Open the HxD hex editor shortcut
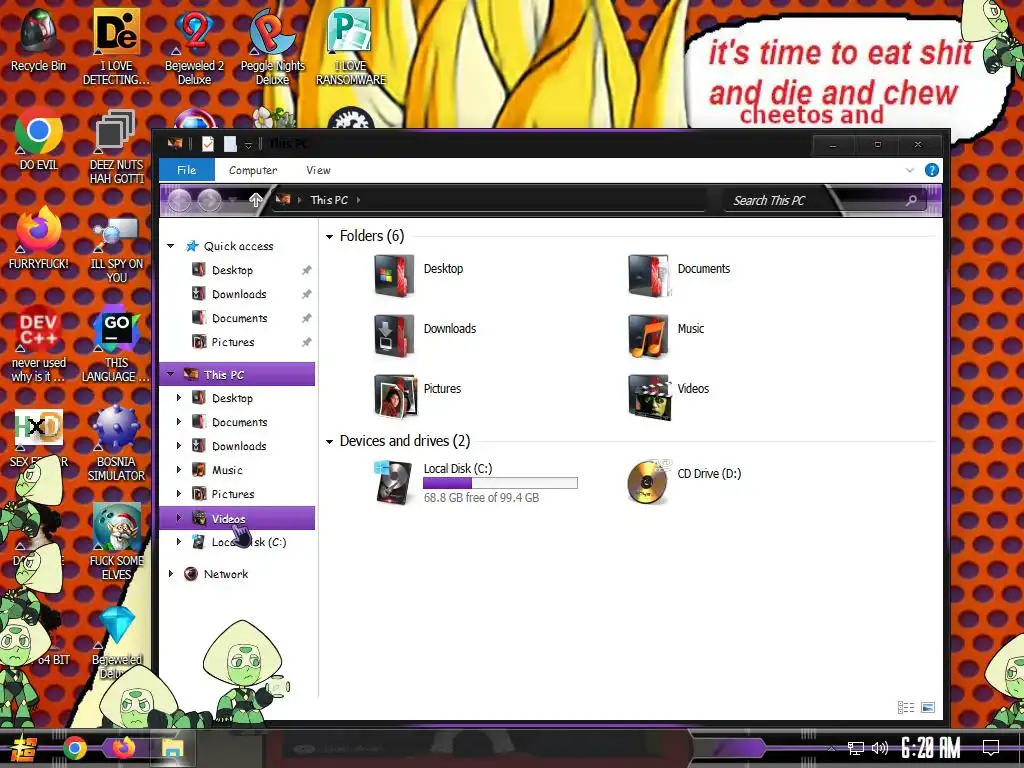 (39, 438)
